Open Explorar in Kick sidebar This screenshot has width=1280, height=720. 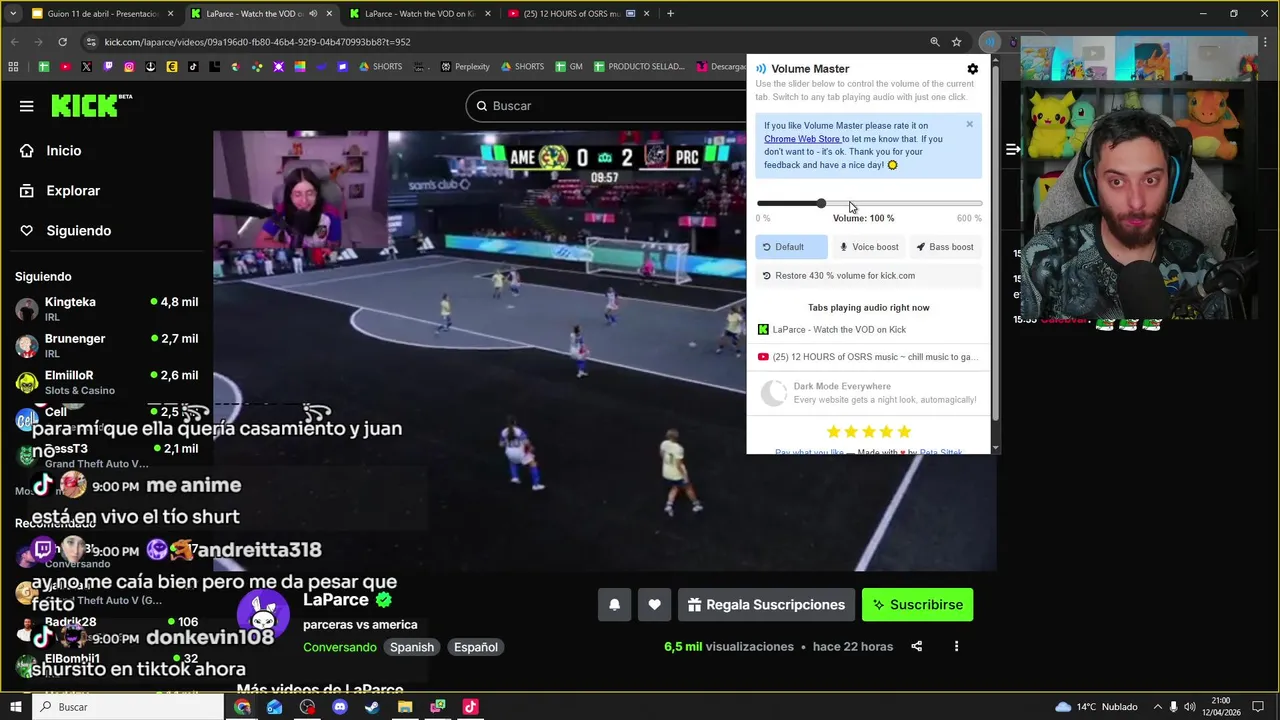click(73, 191)
